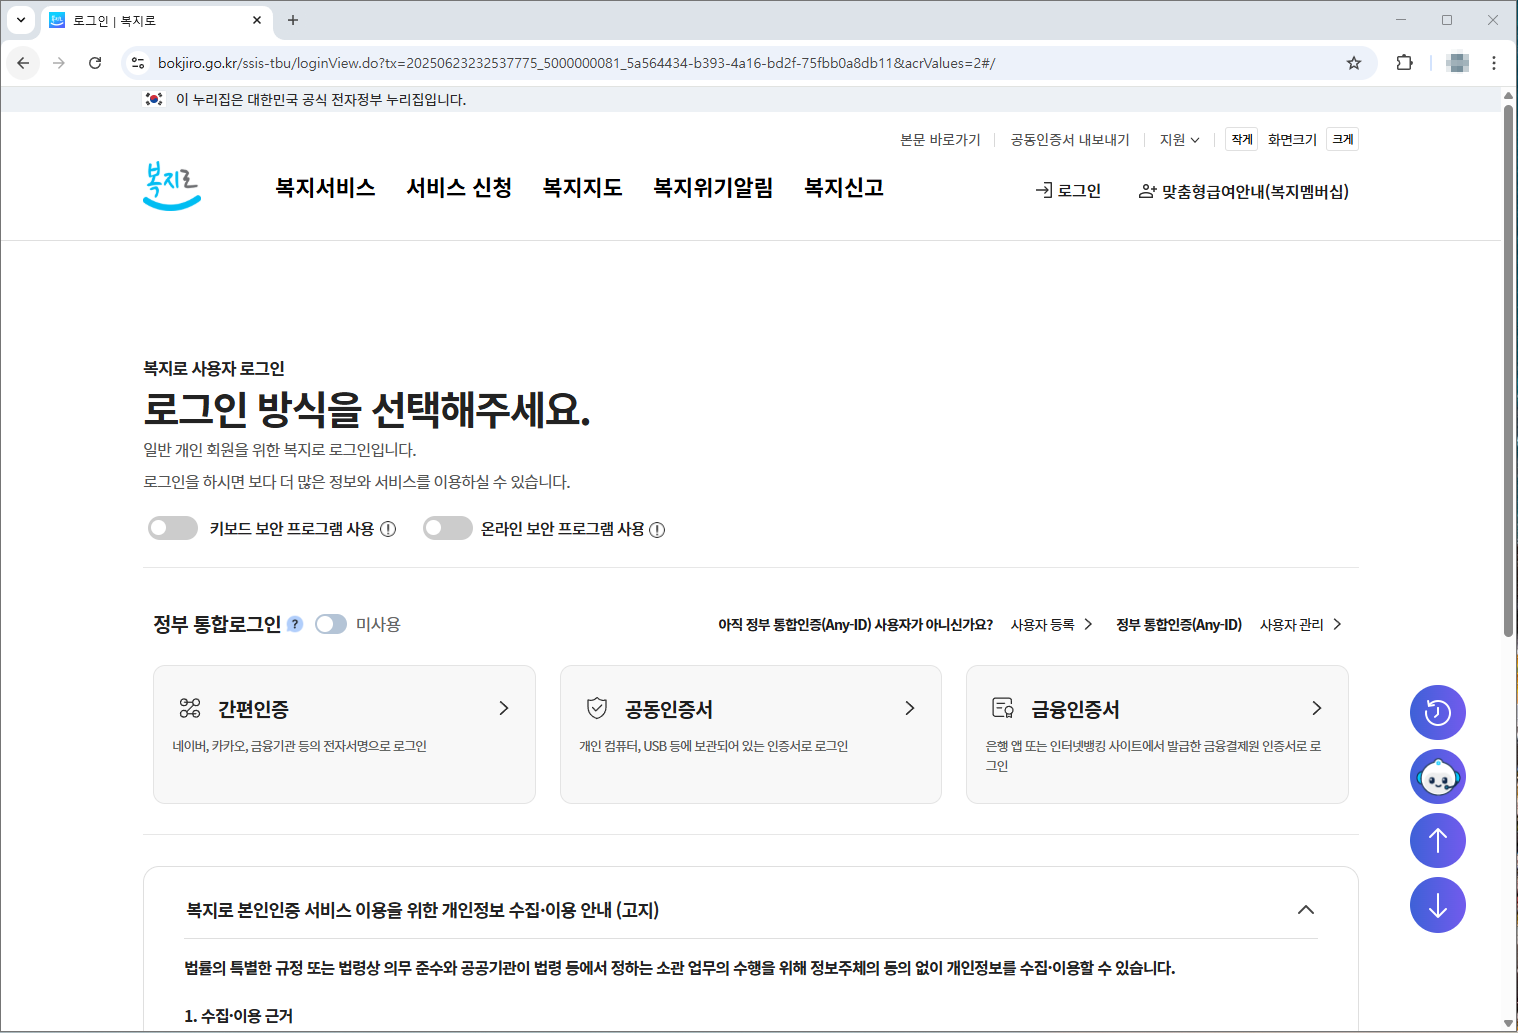Open the Chrome three-dot menu
Screen dimensions: 1518x1033
click(x=1494, y=63)
